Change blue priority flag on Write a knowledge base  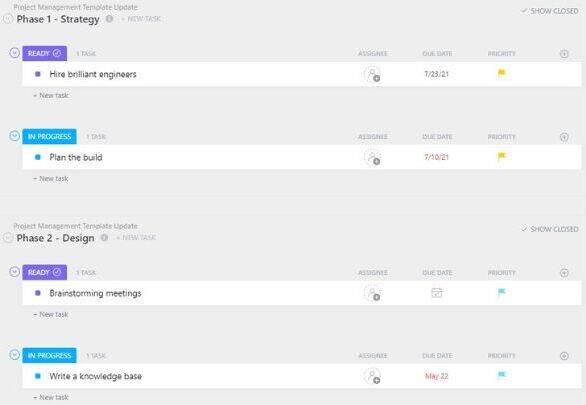pyautogui.click(x=502, y=375)
